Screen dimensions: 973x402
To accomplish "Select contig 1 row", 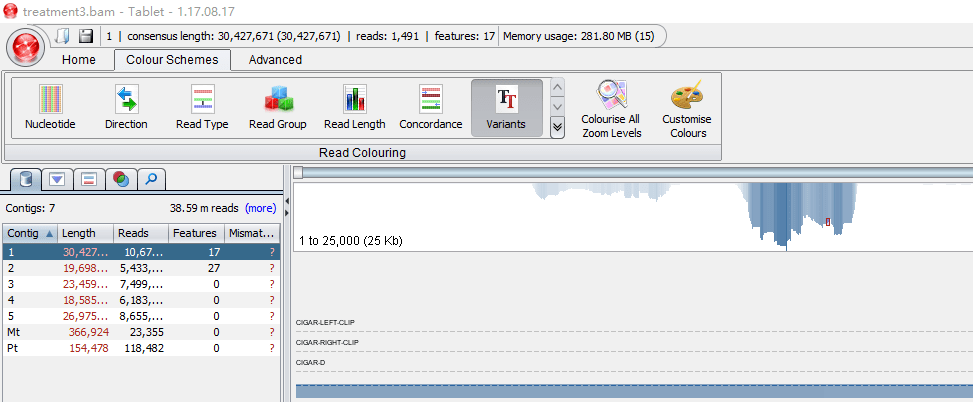I will click(141, 251).
